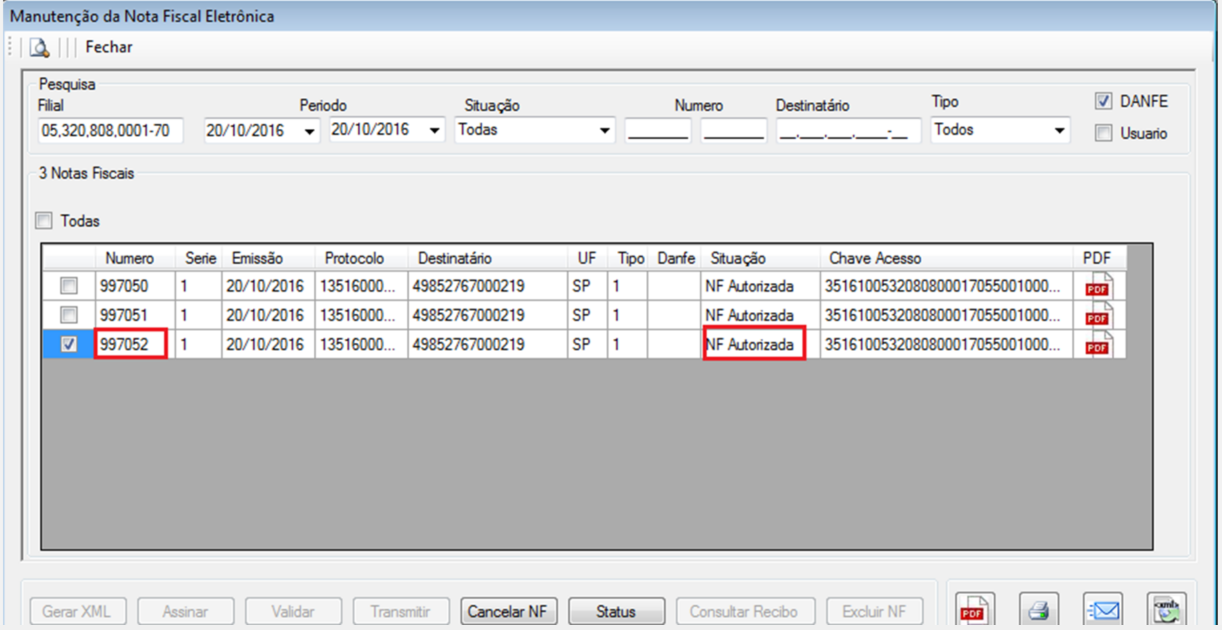Toggle the DANFE checkbox
1222x630 pixels.
1103,102
